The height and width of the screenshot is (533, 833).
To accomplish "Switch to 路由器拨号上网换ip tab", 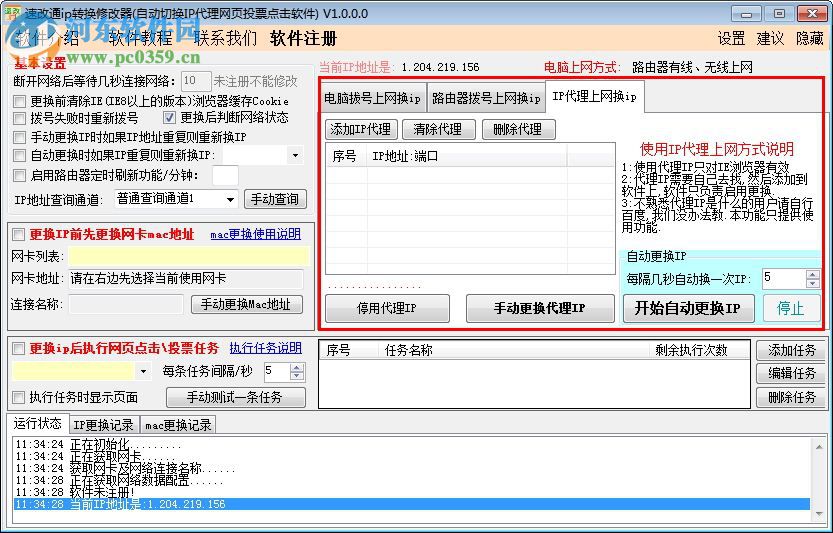I will [486, 98].
